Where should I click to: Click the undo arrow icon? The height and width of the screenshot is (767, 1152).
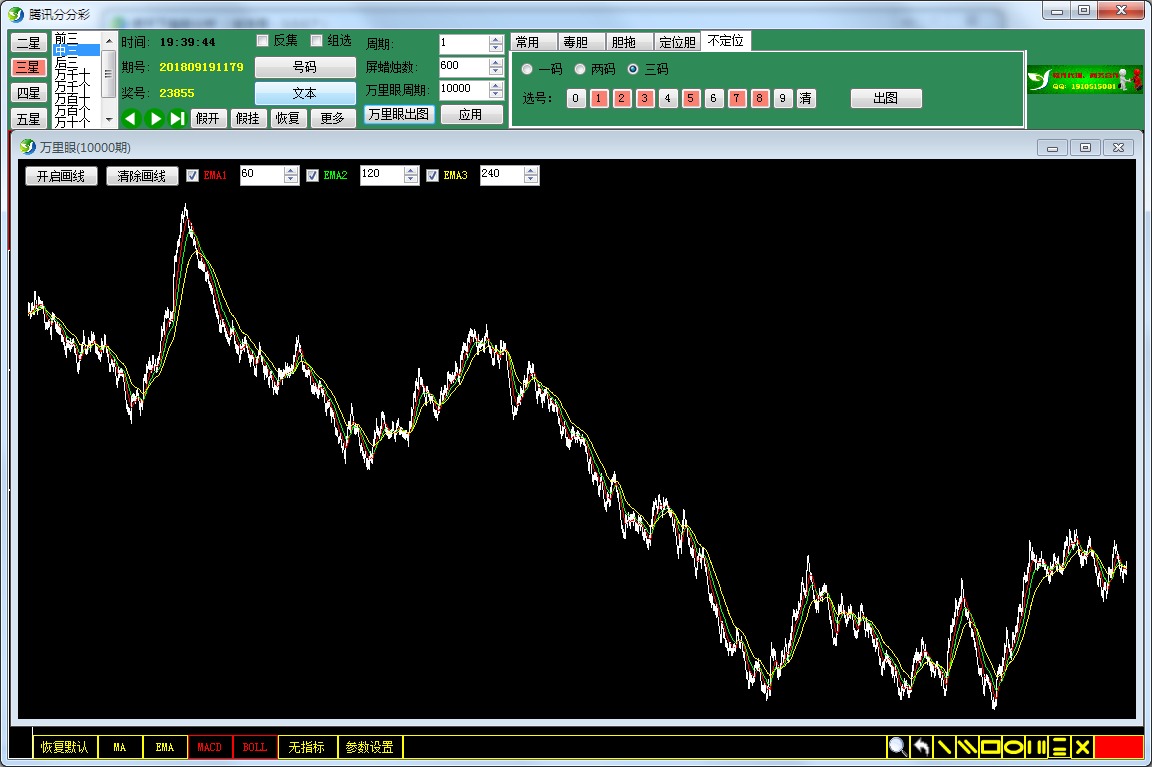pos(921,747)
